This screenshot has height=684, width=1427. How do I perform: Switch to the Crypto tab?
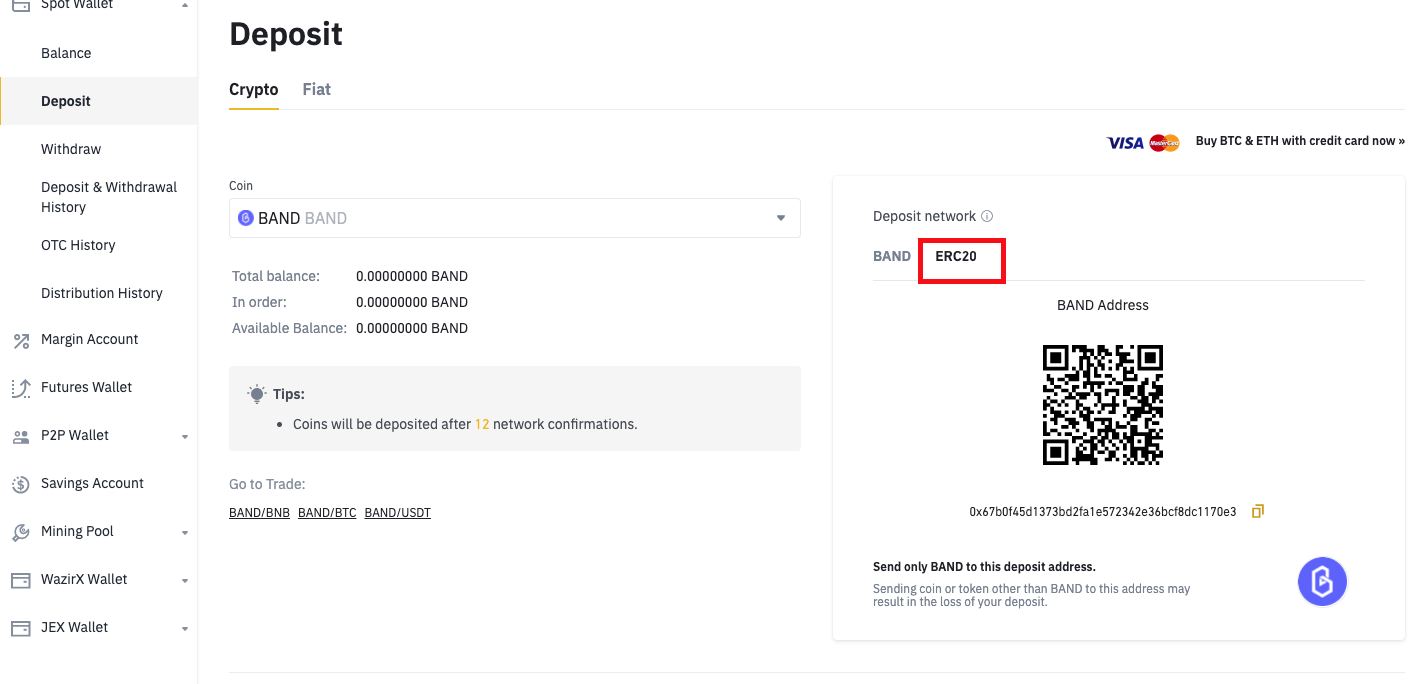[x=254, y=89]
